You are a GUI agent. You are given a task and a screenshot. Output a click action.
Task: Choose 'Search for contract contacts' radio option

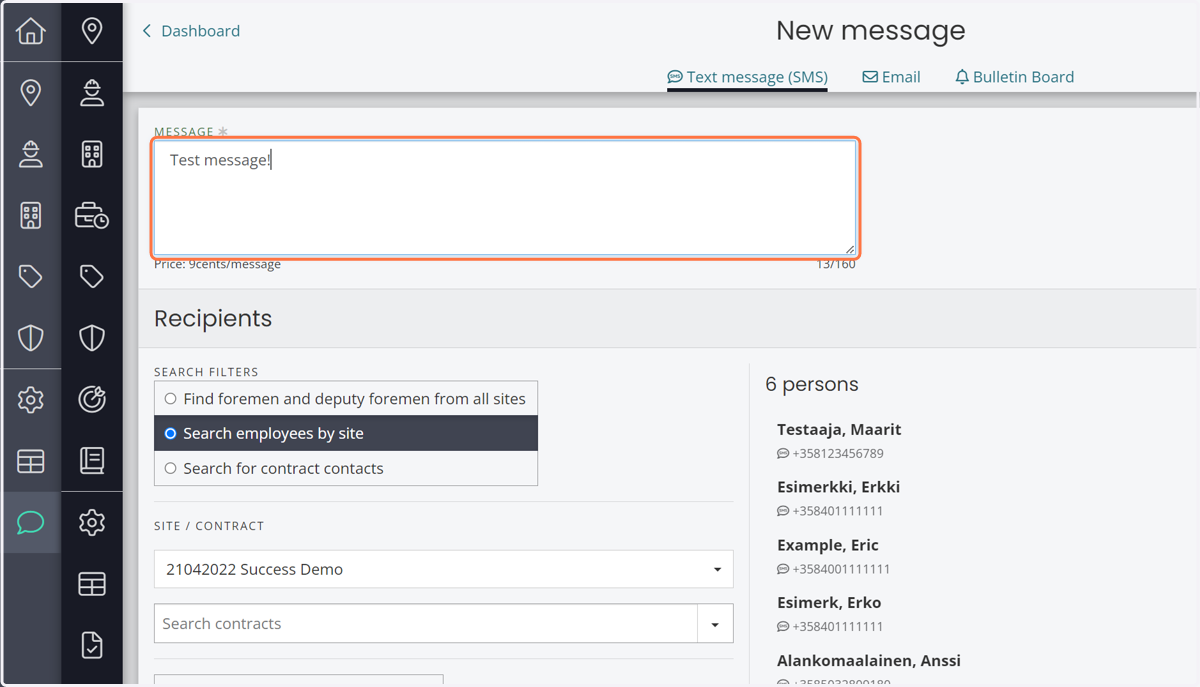(346, 468)
